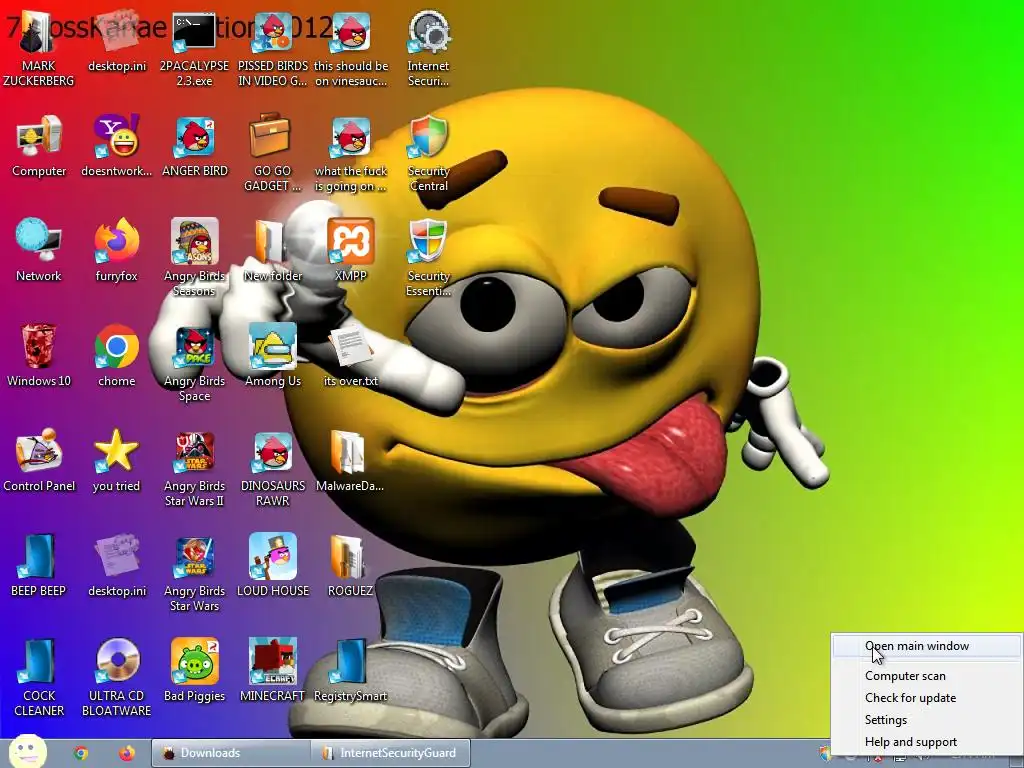Open Settings from the tray menu
Viewport: 1024px width, 768px height.
tap(926, 720)
